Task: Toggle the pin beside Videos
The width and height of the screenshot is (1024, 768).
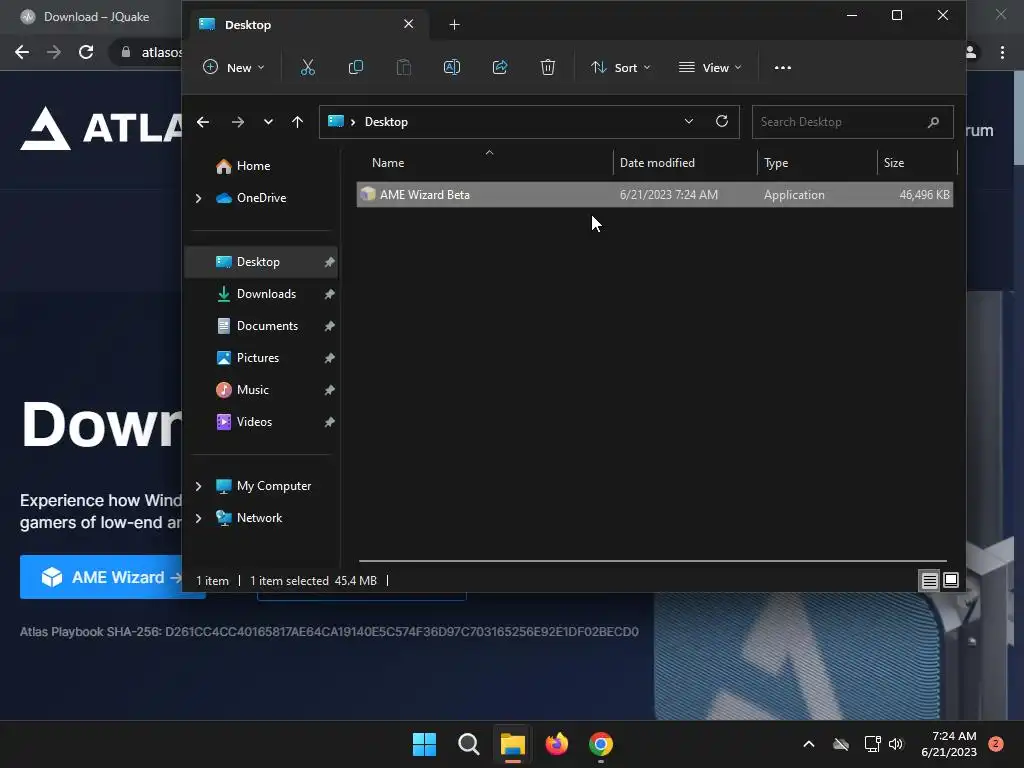Action: pyautogui.click(x=330, y=422)
